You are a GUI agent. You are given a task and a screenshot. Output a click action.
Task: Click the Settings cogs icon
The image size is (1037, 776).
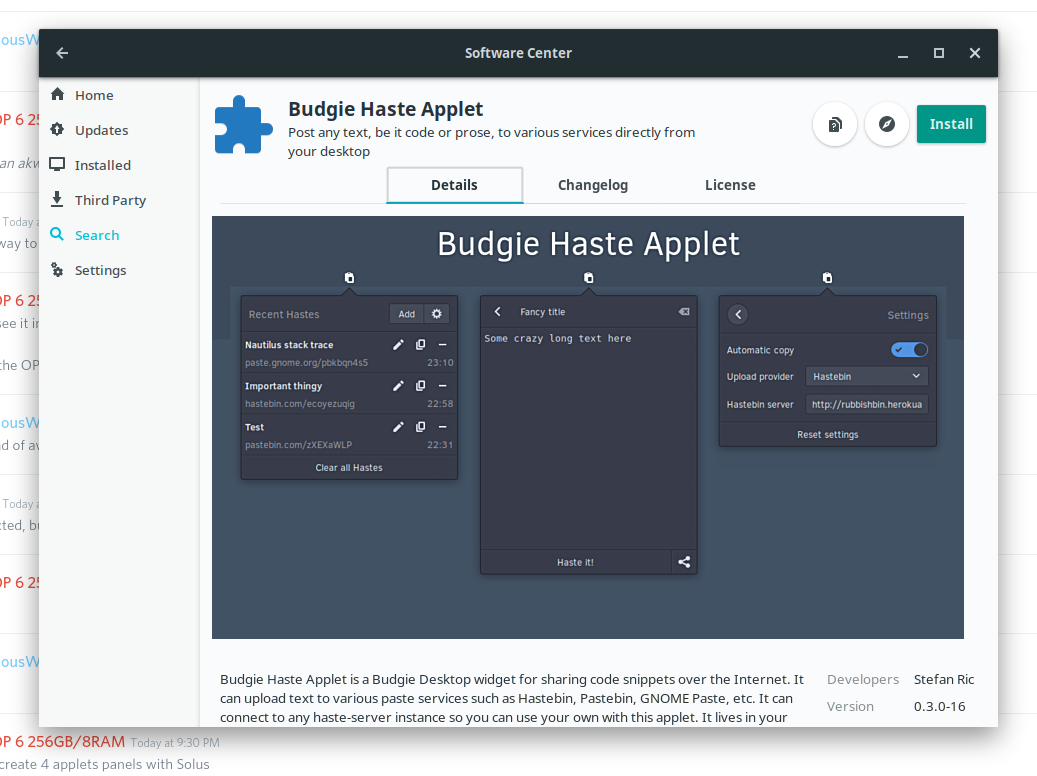58,269
